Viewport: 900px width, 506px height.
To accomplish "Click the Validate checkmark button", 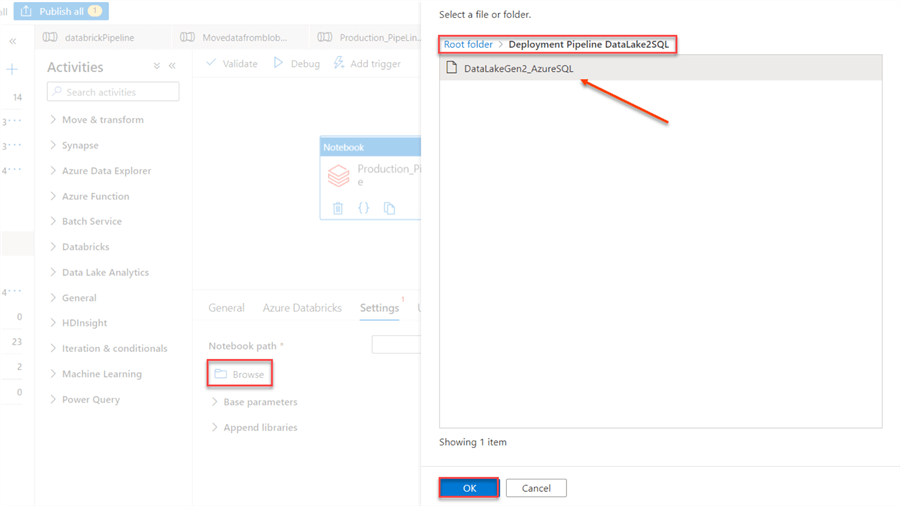I will (231, 63).
